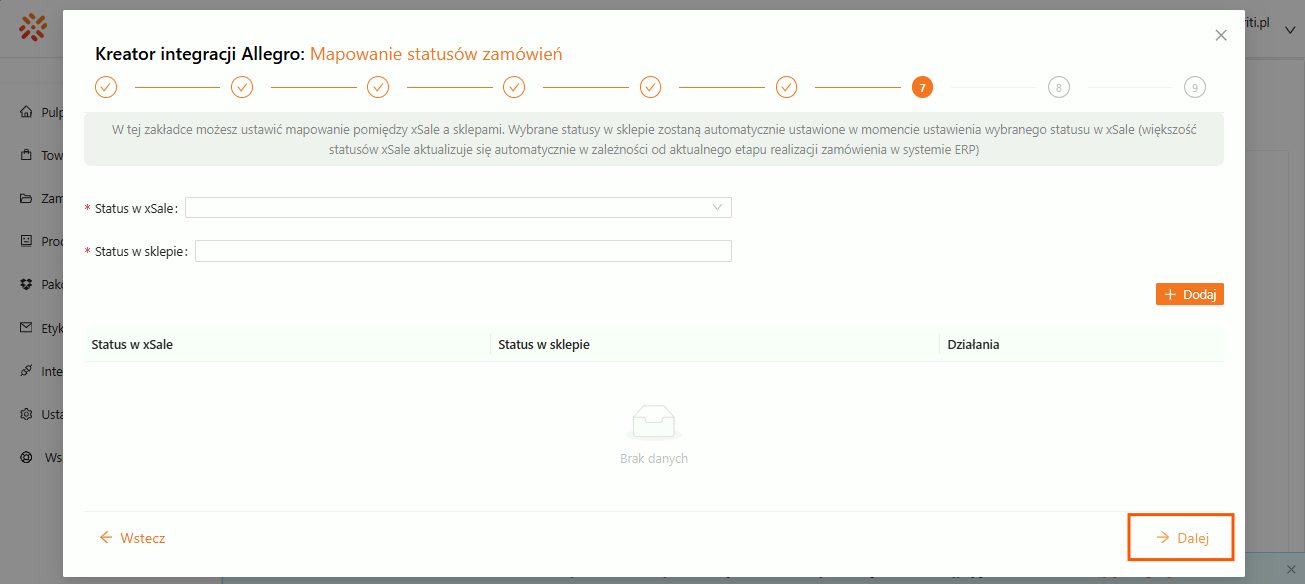Select the sixth completed wizard step
The width and height of the screenshot is (1305, 584).
786,87
